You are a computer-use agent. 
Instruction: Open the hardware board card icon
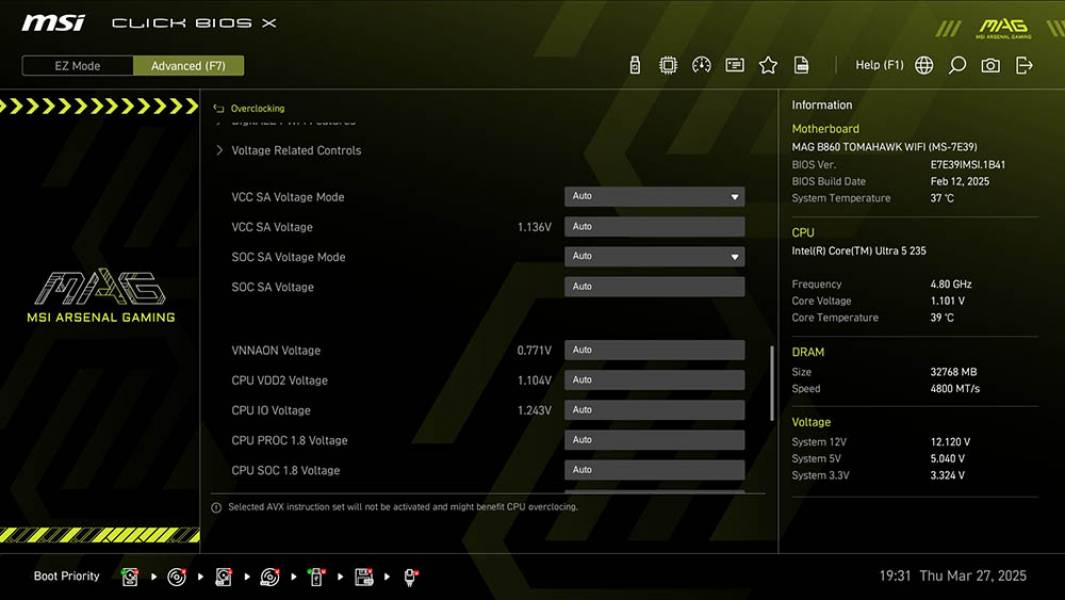click(x=735, y=65)
